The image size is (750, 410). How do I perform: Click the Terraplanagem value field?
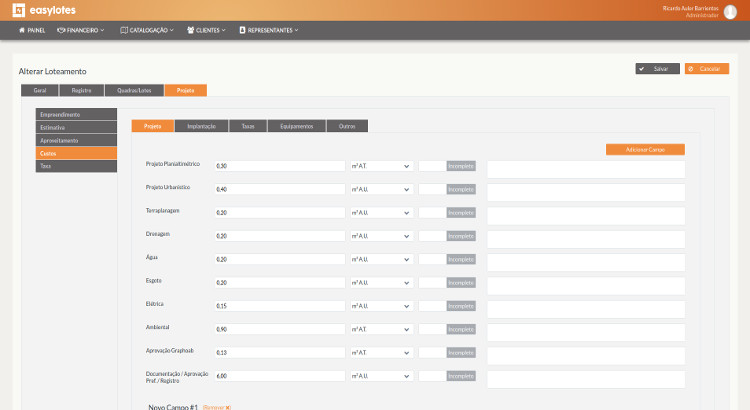coord(280,212)
